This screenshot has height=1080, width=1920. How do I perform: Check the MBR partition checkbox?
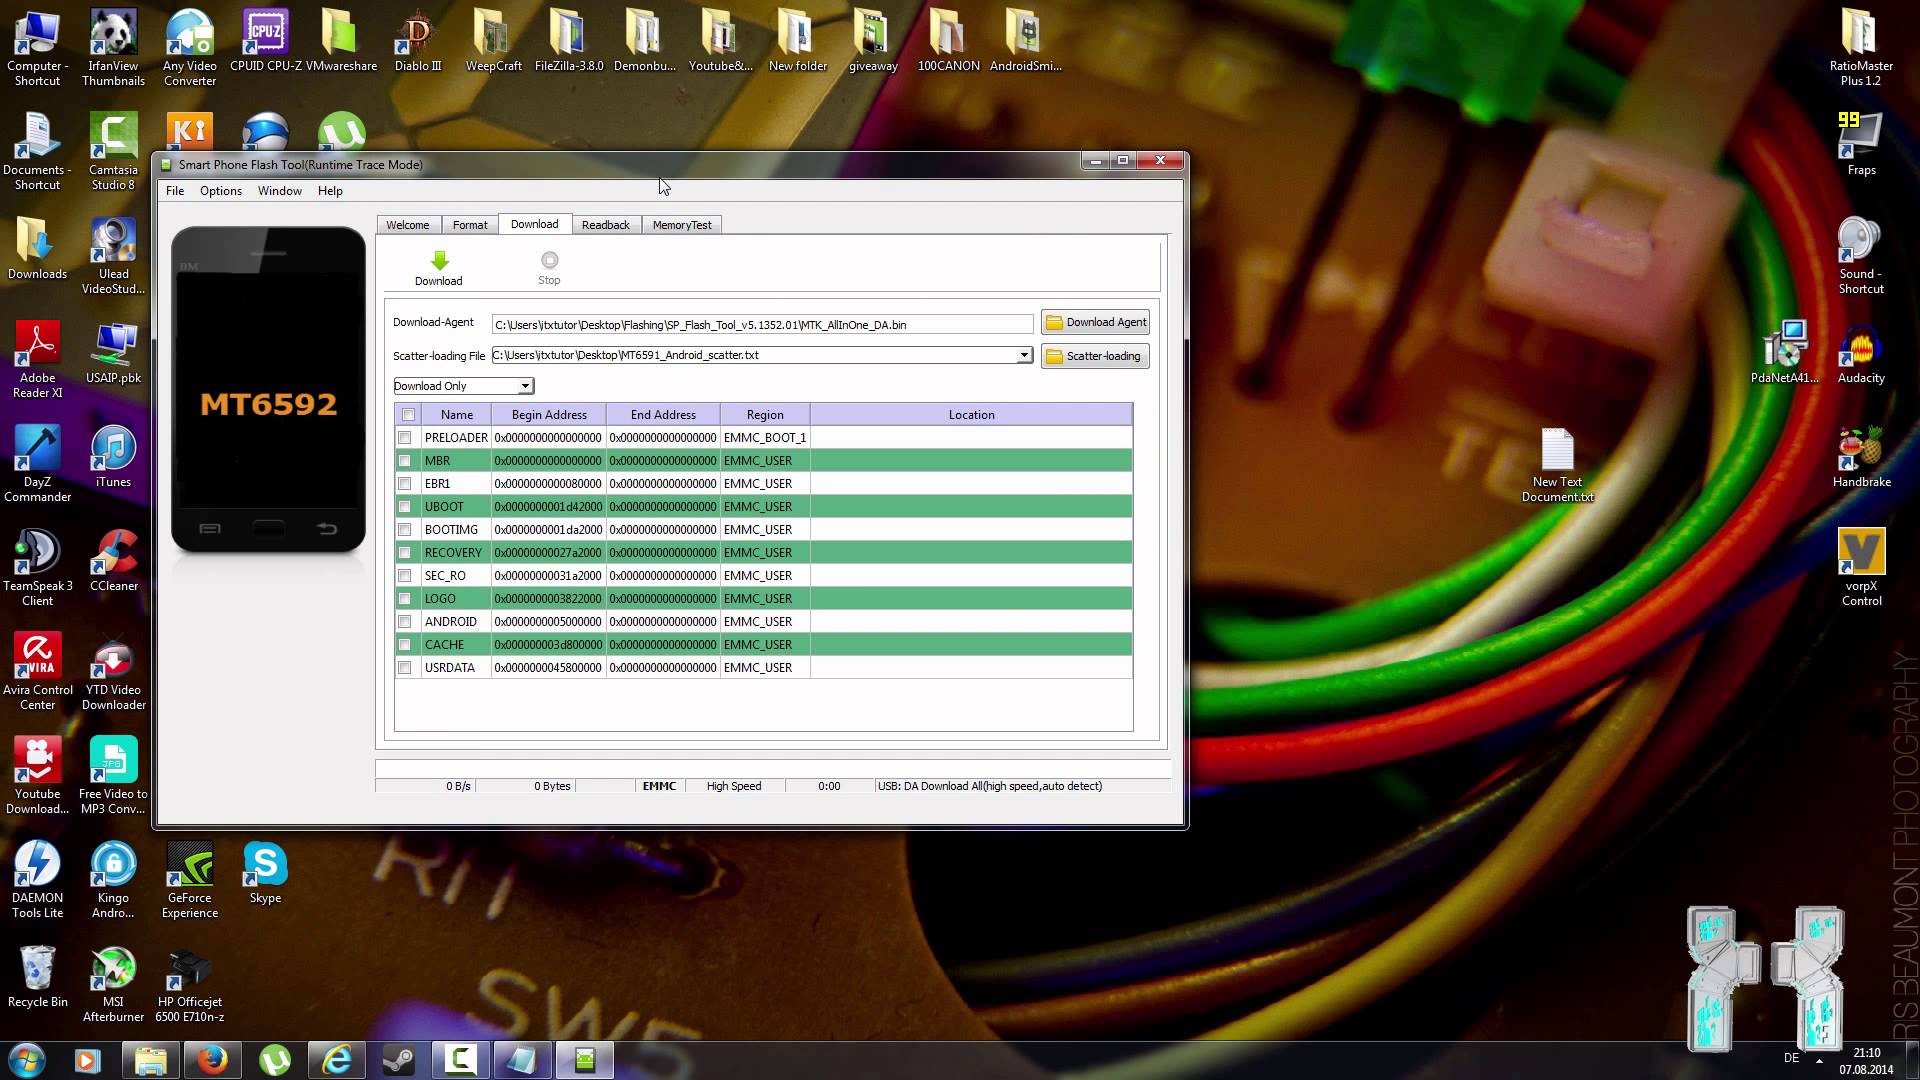[x=405, y=461]
